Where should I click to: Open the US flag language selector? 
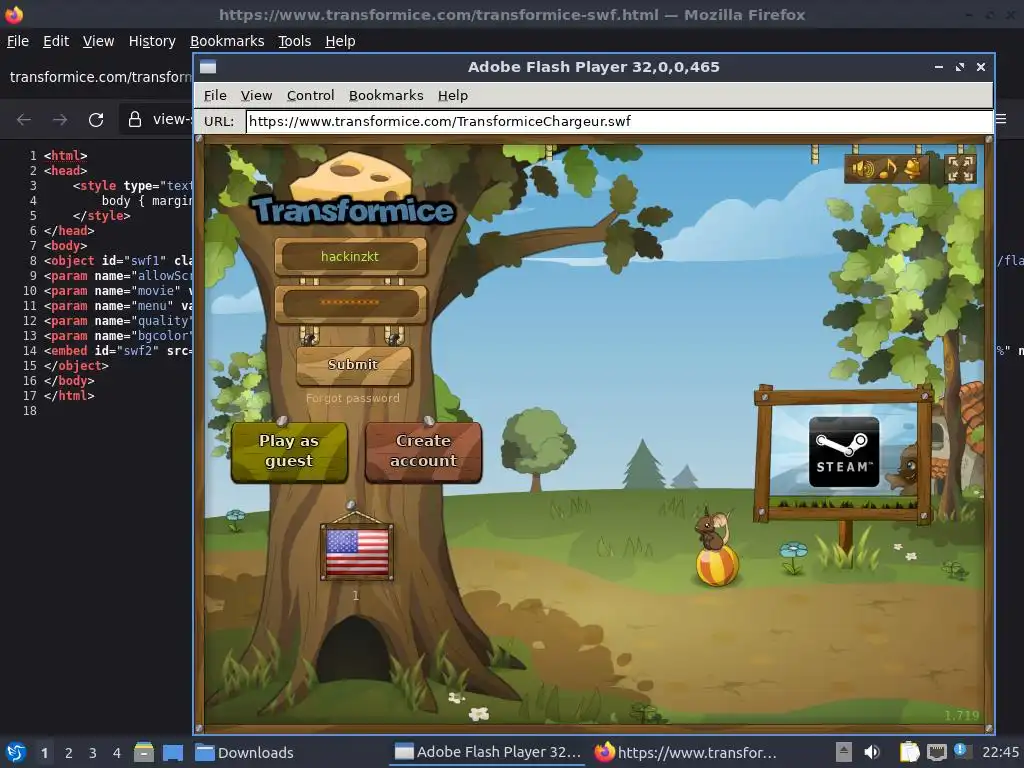click(357, 552)
